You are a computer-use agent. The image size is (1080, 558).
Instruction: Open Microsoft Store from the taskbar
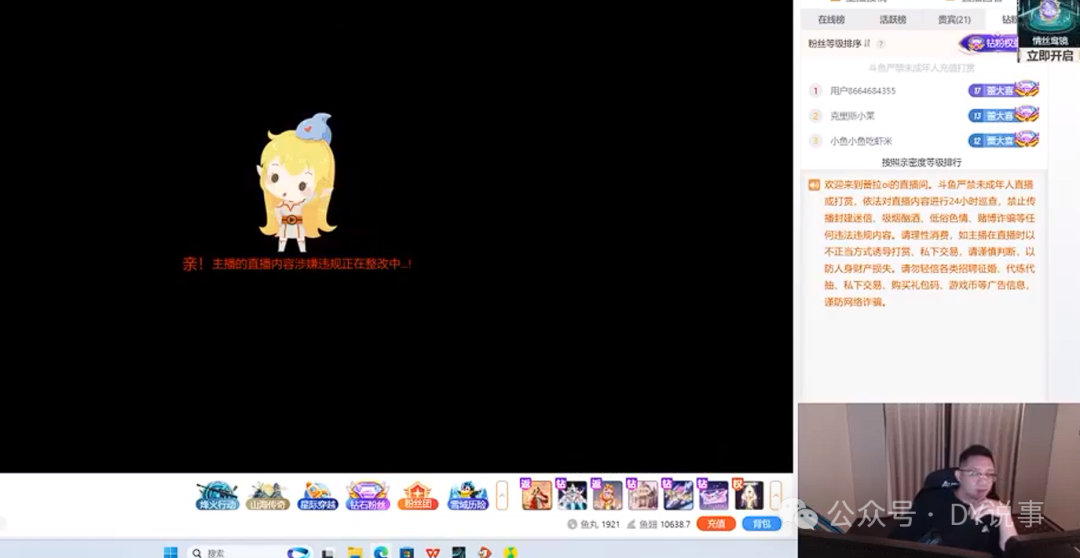point(406,552)
